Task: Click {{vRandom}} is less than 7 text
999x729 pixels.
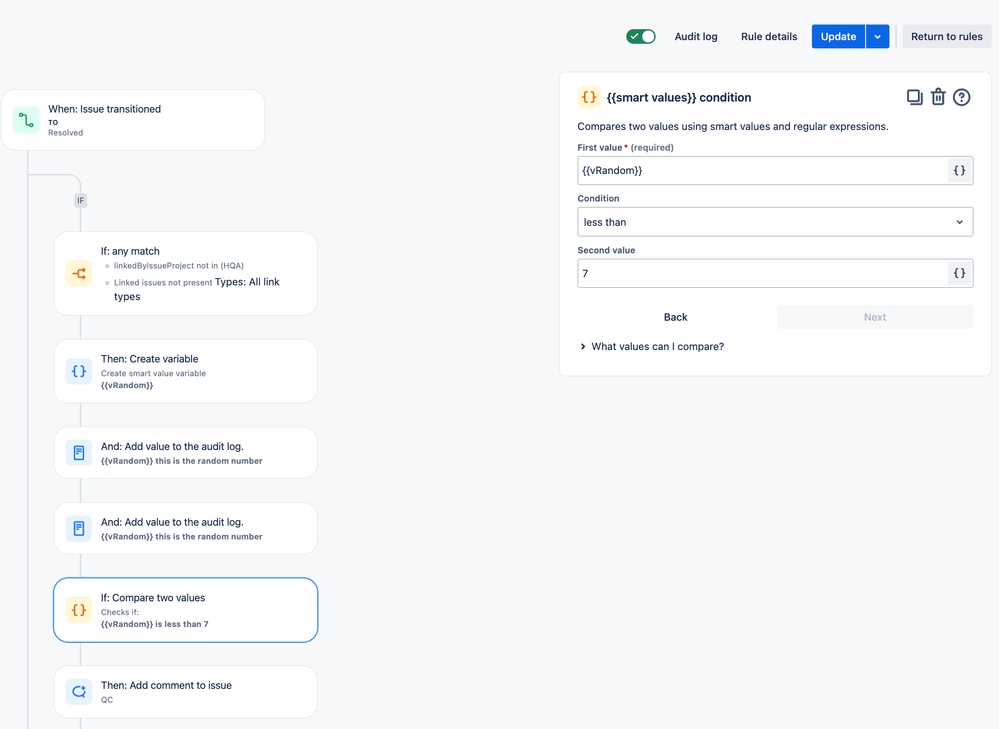Action: click(154, 624)
